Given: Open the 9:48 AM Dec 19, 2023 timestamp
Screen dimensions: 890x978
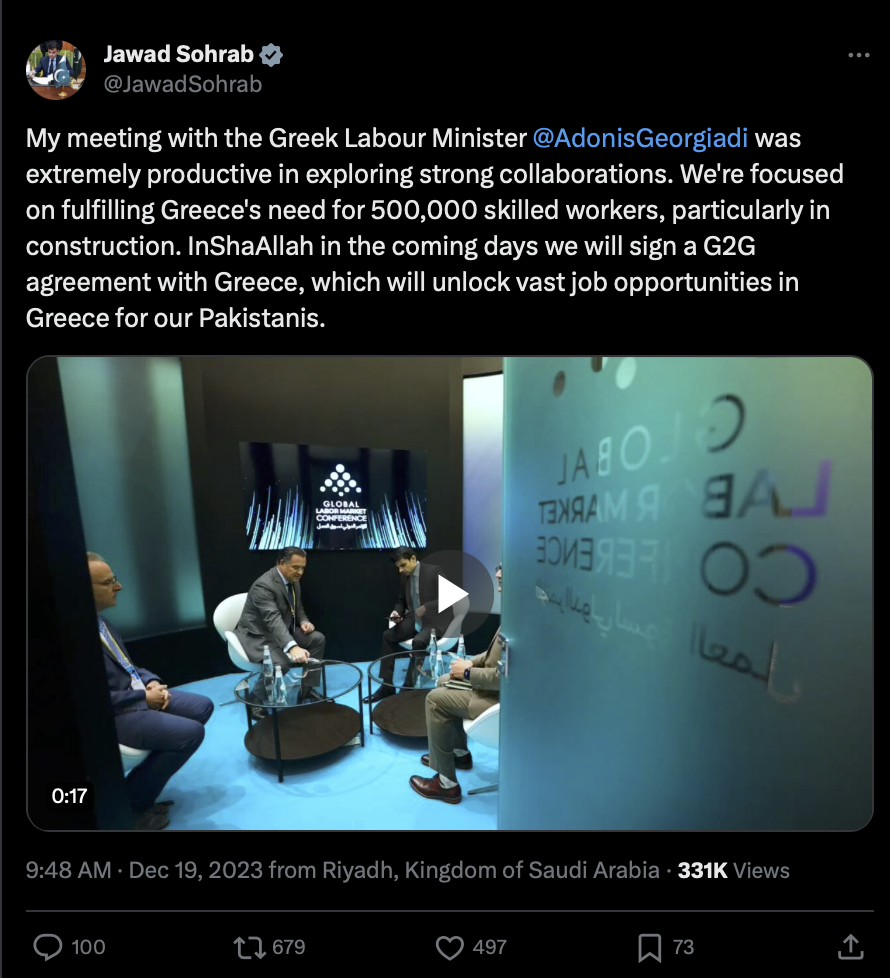Looking at the screenshot, I should pos(144,870).
